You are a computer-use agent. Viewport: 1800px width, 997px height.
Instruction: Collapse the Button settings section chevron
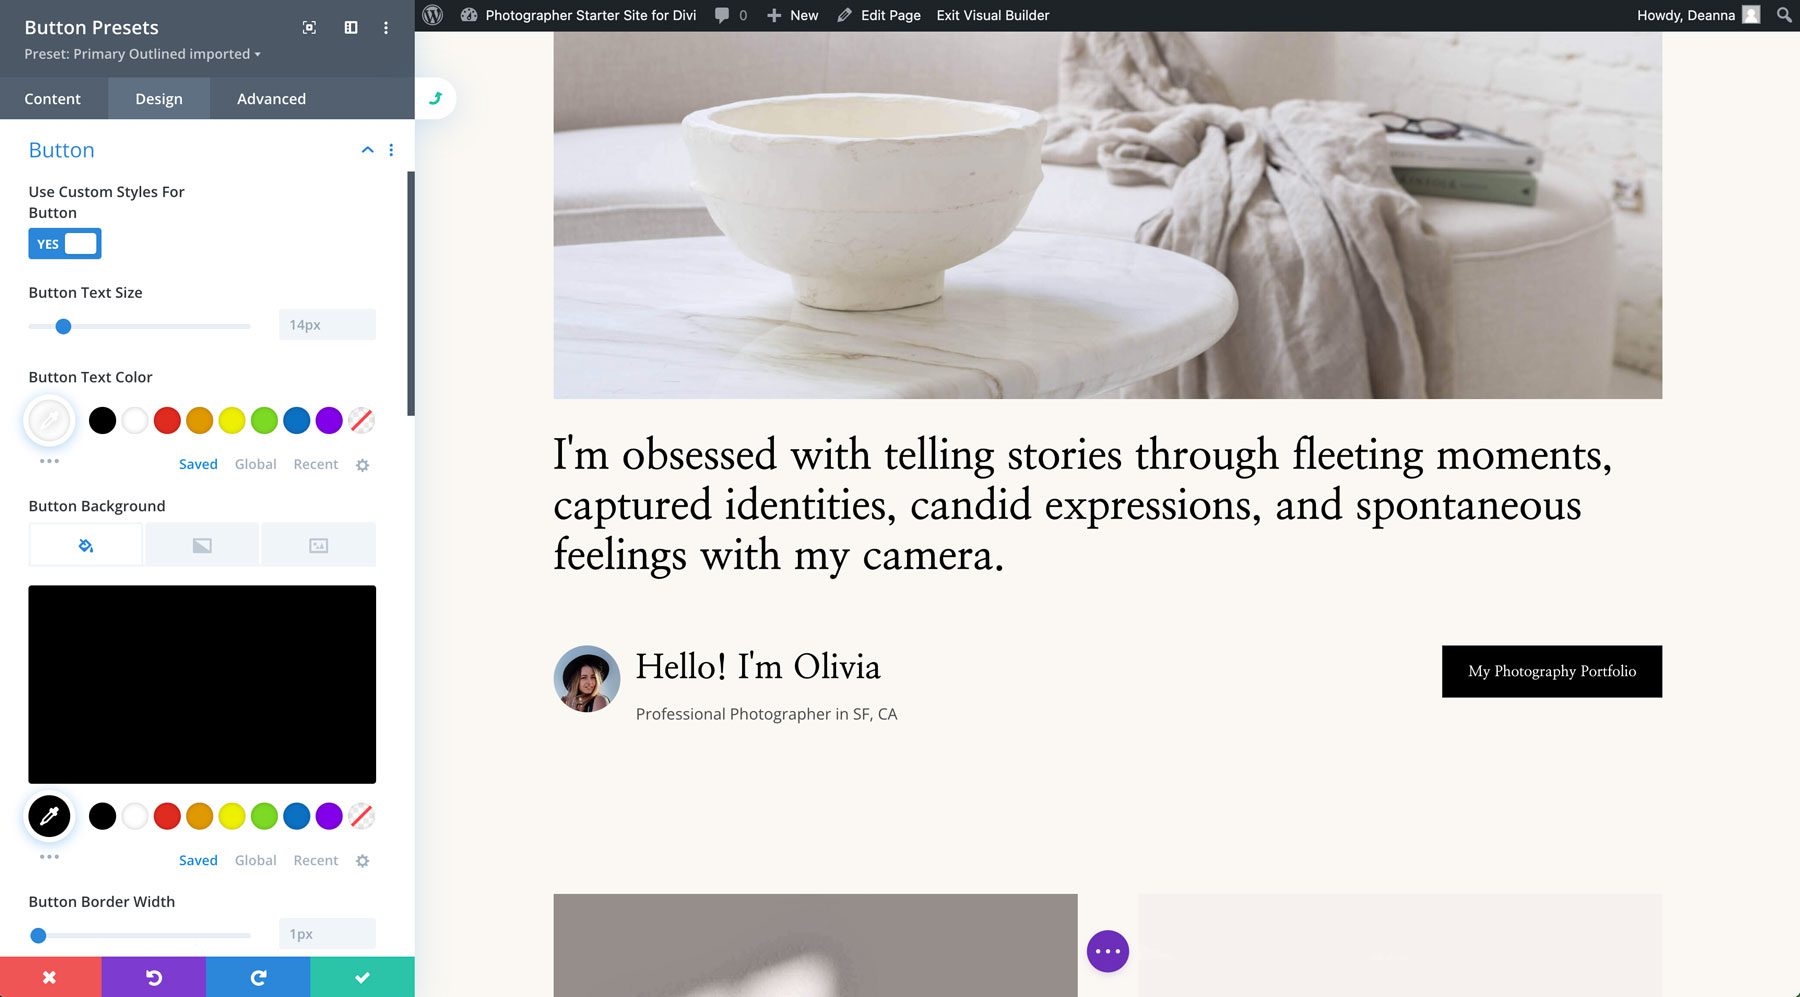click(x=367, y=149)
